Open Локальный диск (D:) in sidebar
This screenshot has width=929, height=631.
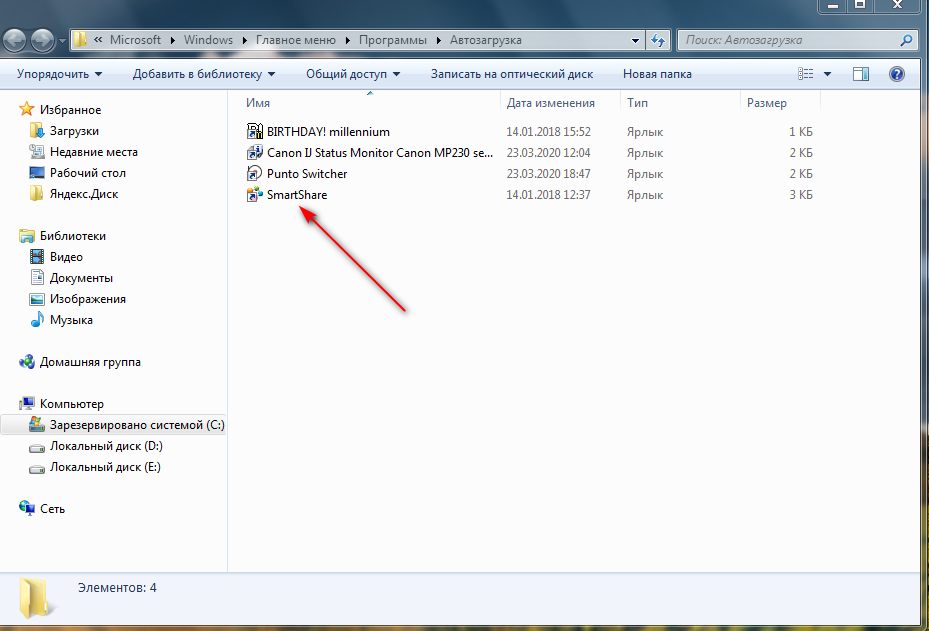coord(106,446)
